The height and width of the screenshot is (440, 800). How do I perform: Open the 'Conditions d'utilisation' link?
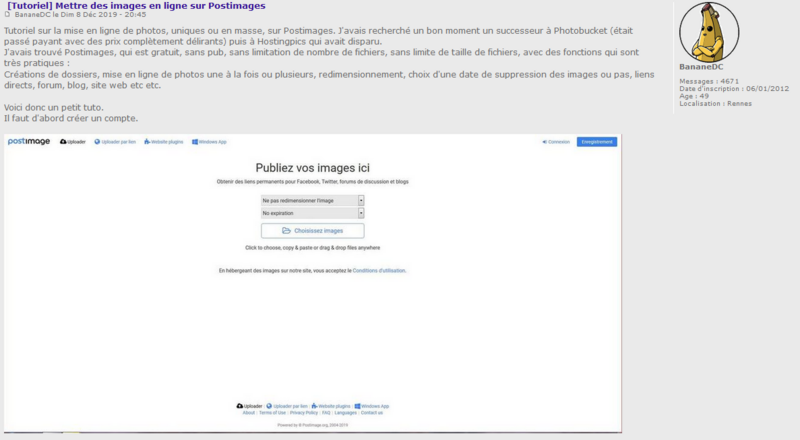(x=379, y=271)
